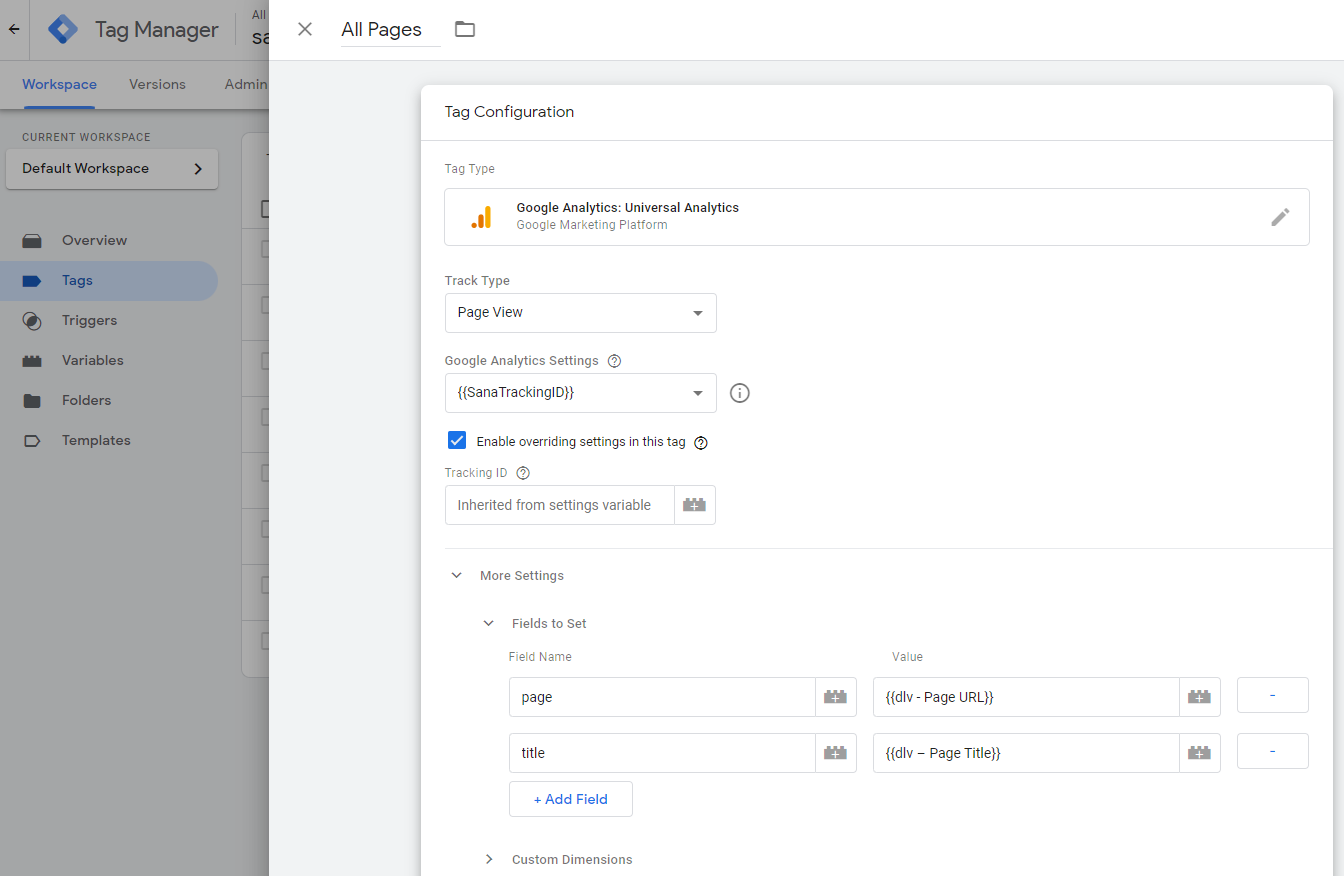Open Templates in sidebar menu
Image resolution: width=1344 pixels, height=876 pixels.
click(96, 441)
